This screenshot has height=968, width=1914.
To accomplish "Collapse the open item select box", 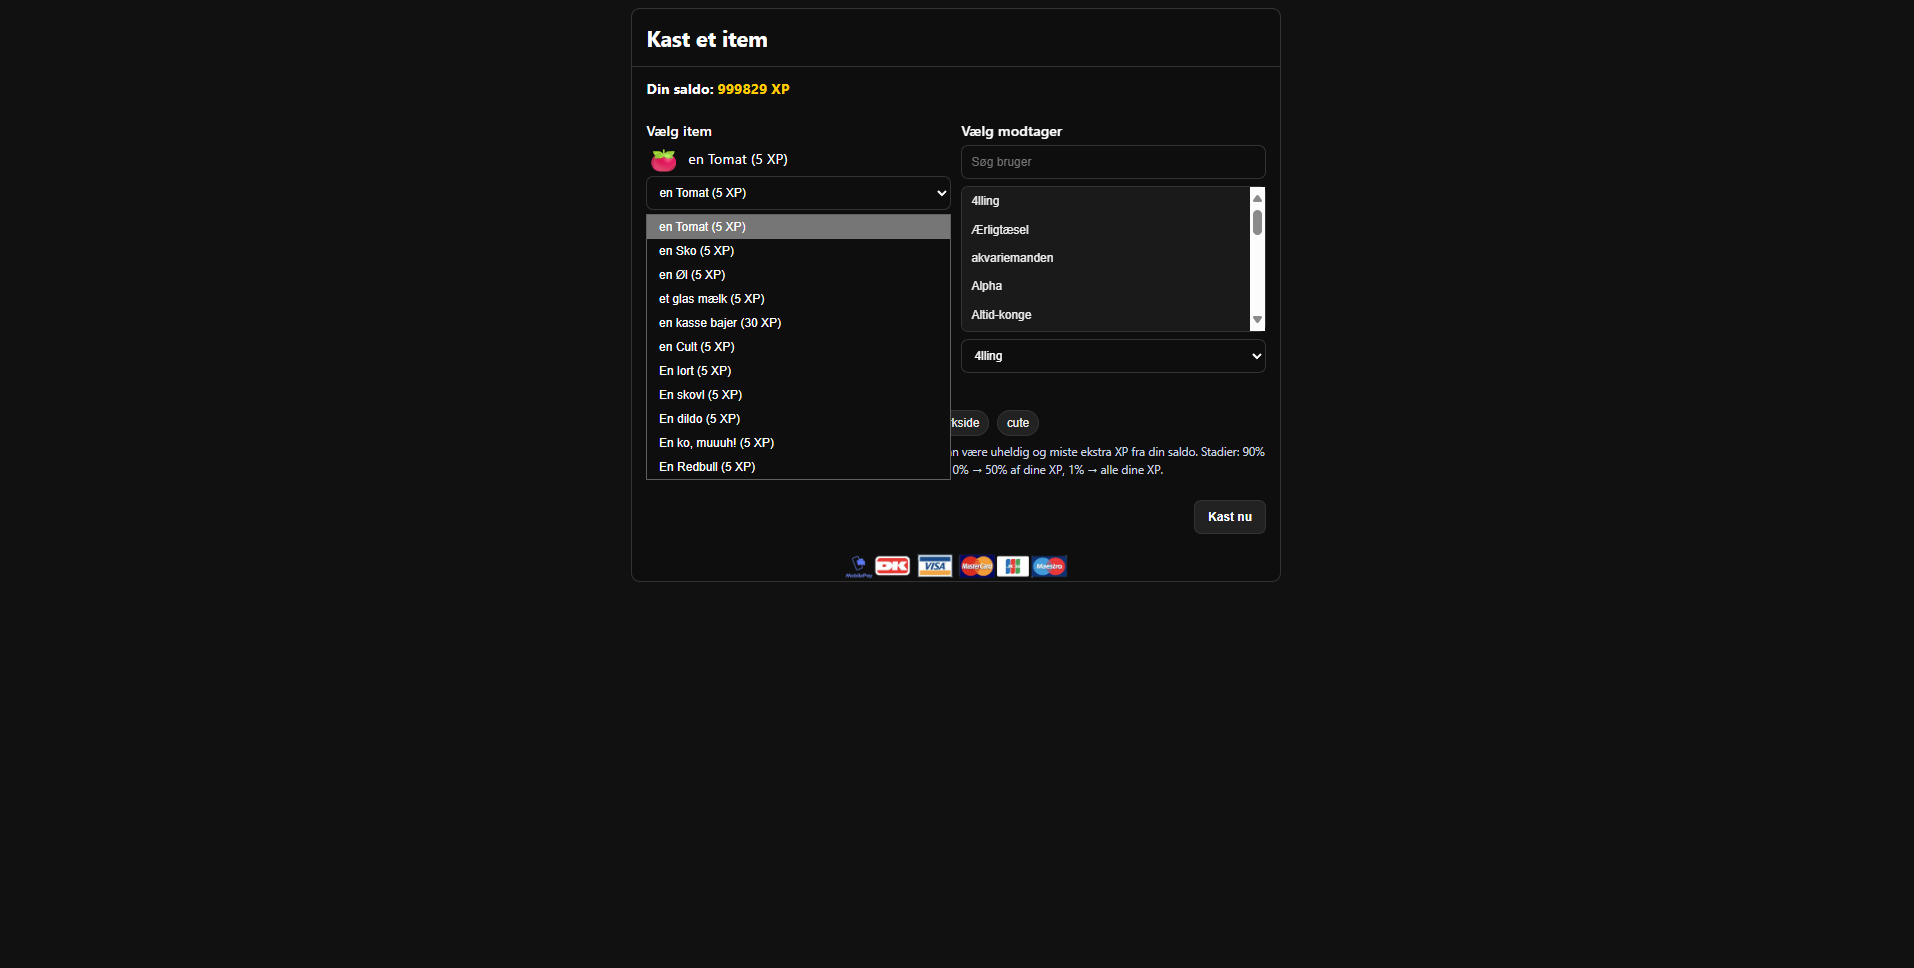I will (x=797, y=193).
